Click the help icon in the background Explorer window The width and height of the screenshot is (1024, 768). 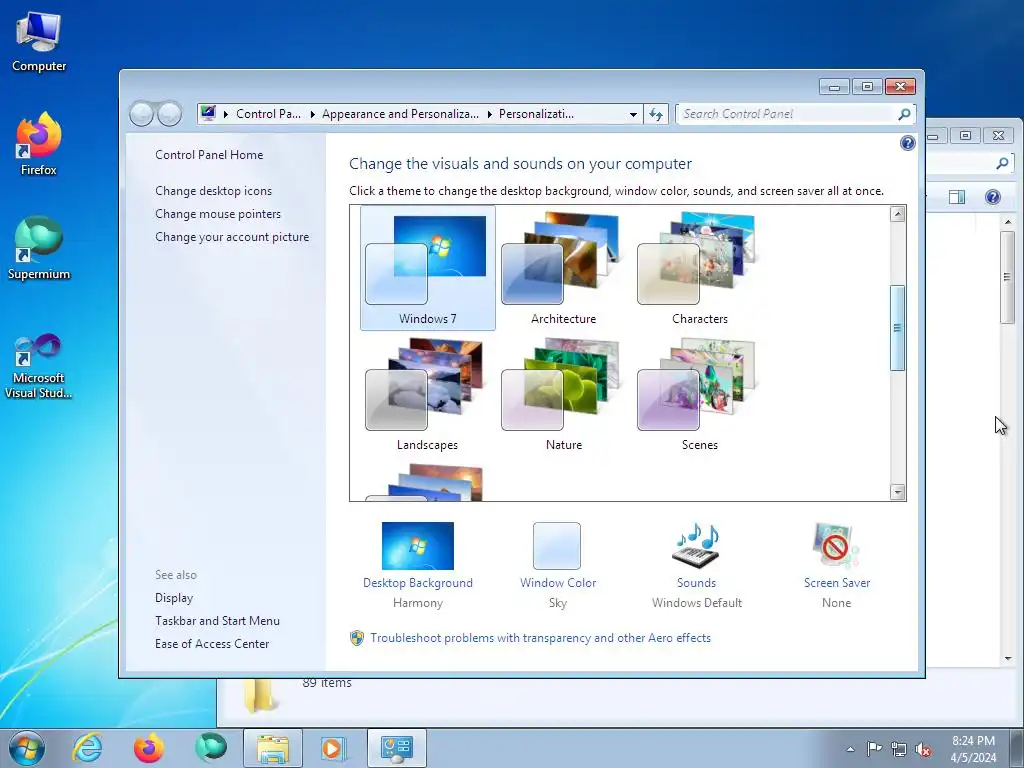click(992, 197)
